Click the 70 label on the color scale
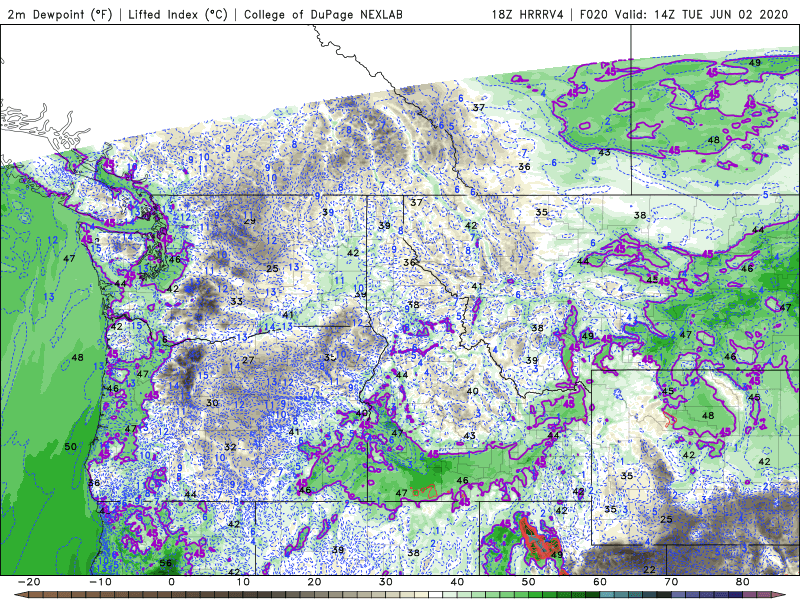This screenshot has height=600, width=800. 671,582
